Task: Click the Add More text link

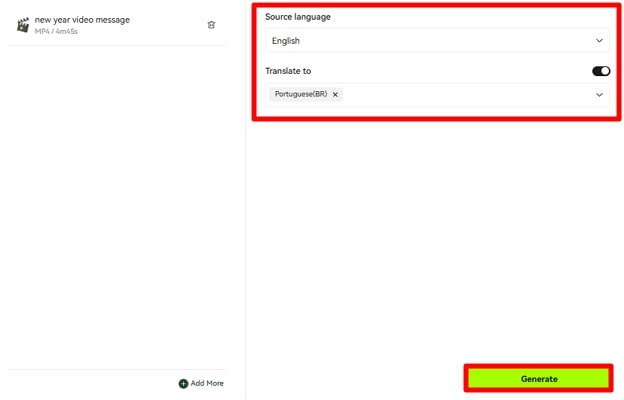Action: [207, 383]
